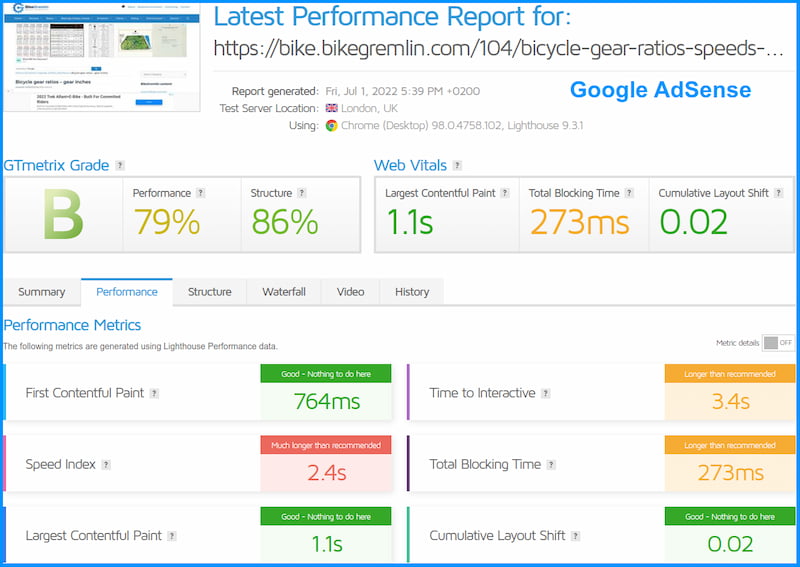Open the History tab
Image resolution: width=800 pixels, height=567 pixels.
[x=412, y=292]
